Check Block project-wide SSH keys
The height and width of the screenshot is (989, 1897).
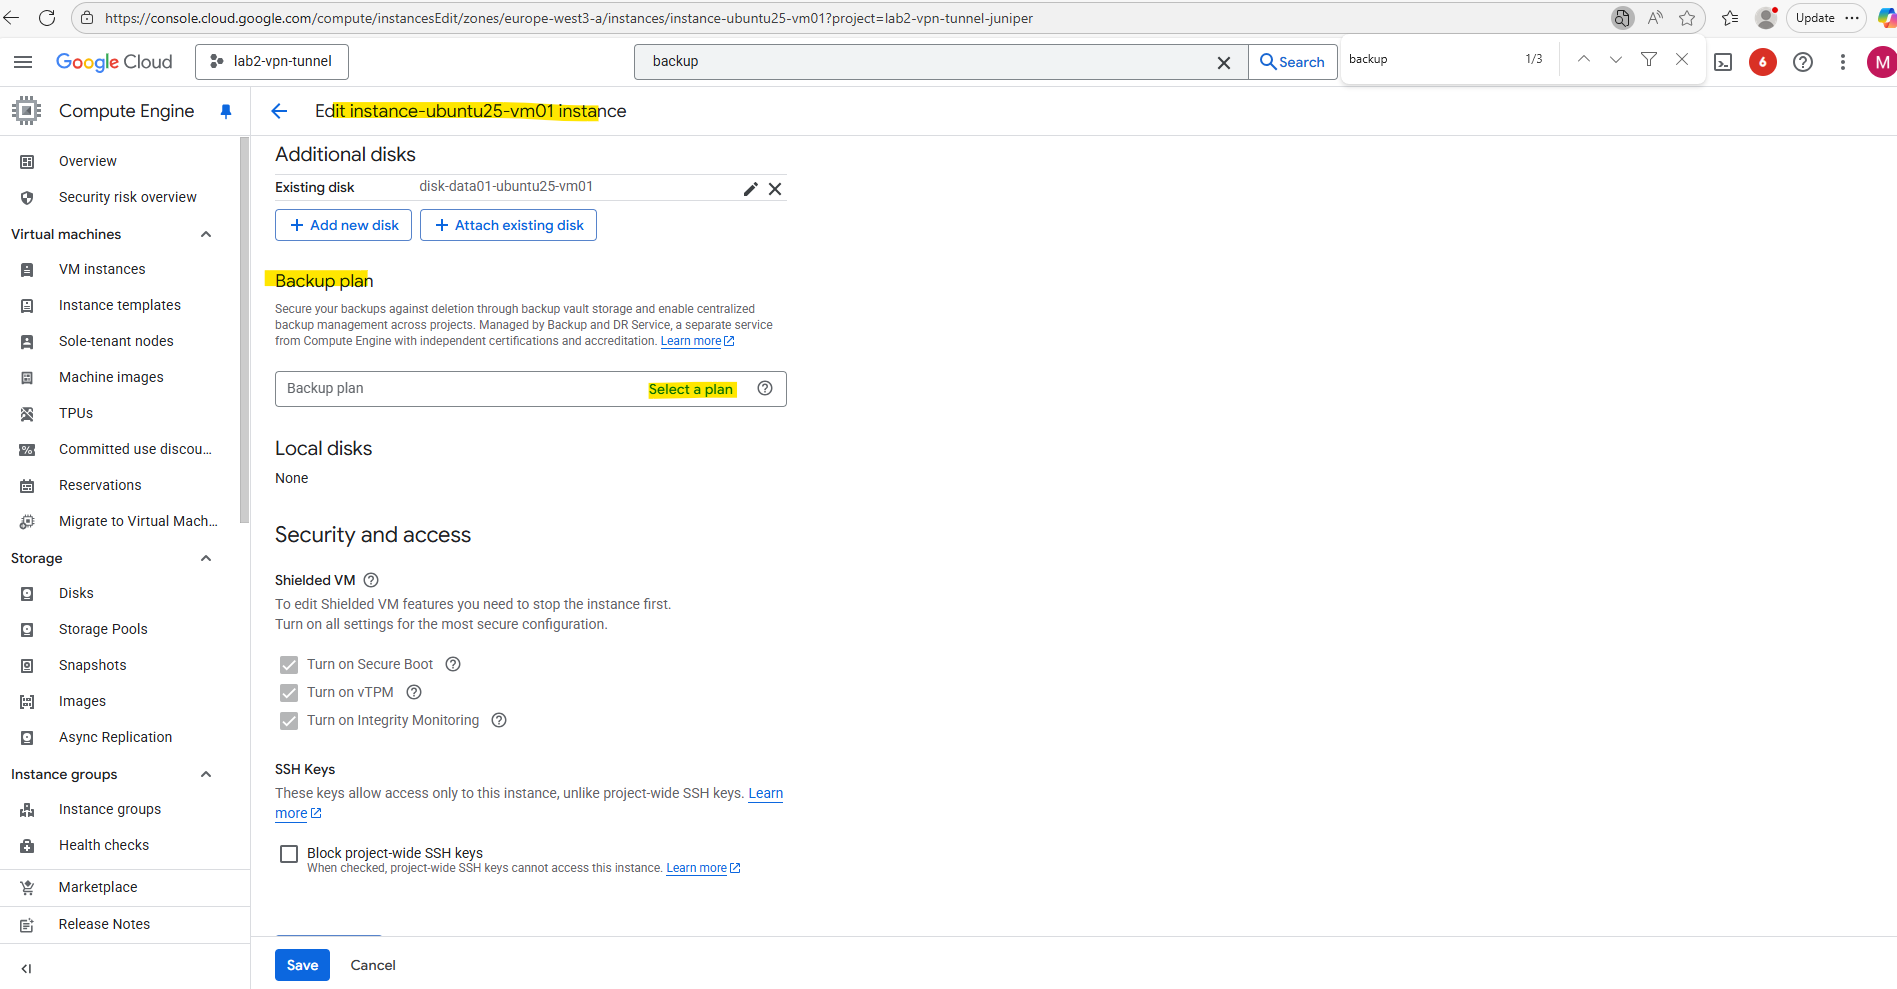[289, 854]
